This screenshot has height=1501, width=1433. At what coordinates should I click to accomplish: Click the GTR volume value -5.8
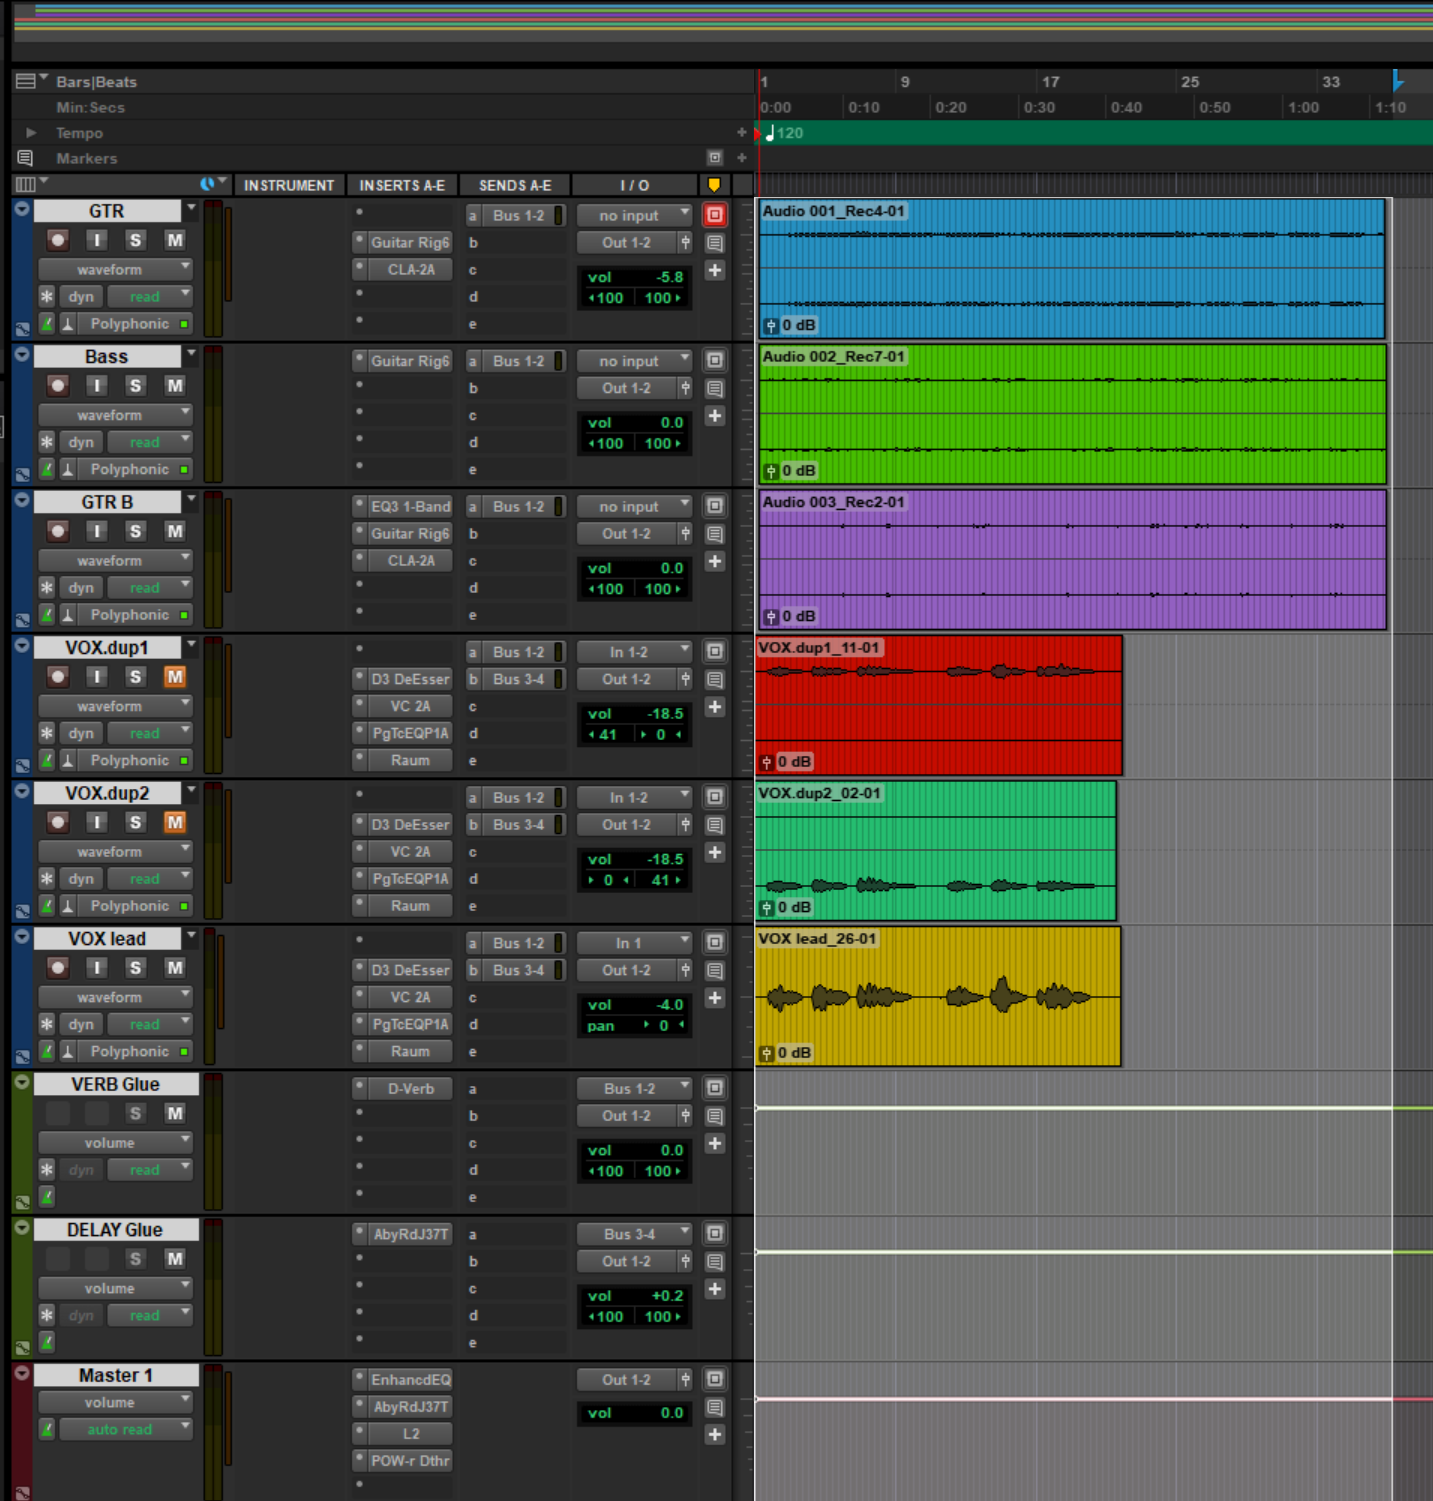[667, 277]
